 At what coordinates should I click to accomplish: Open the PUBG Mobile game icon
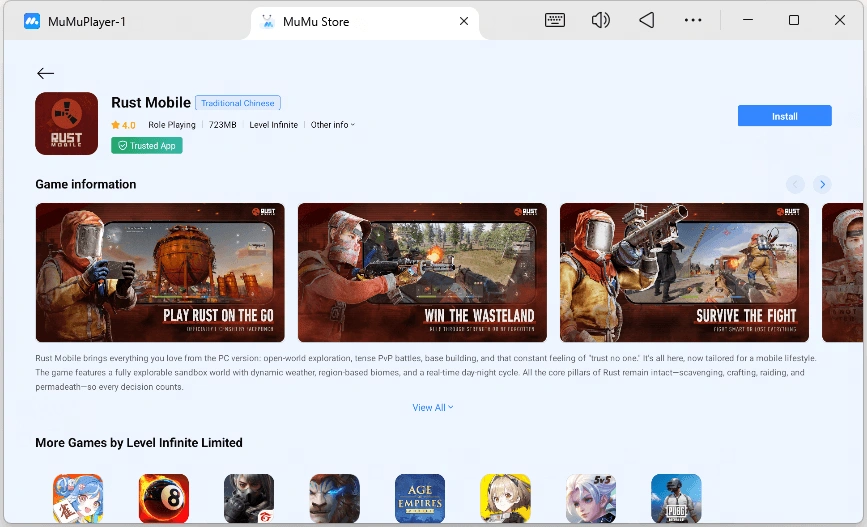(x=676, y=498)
